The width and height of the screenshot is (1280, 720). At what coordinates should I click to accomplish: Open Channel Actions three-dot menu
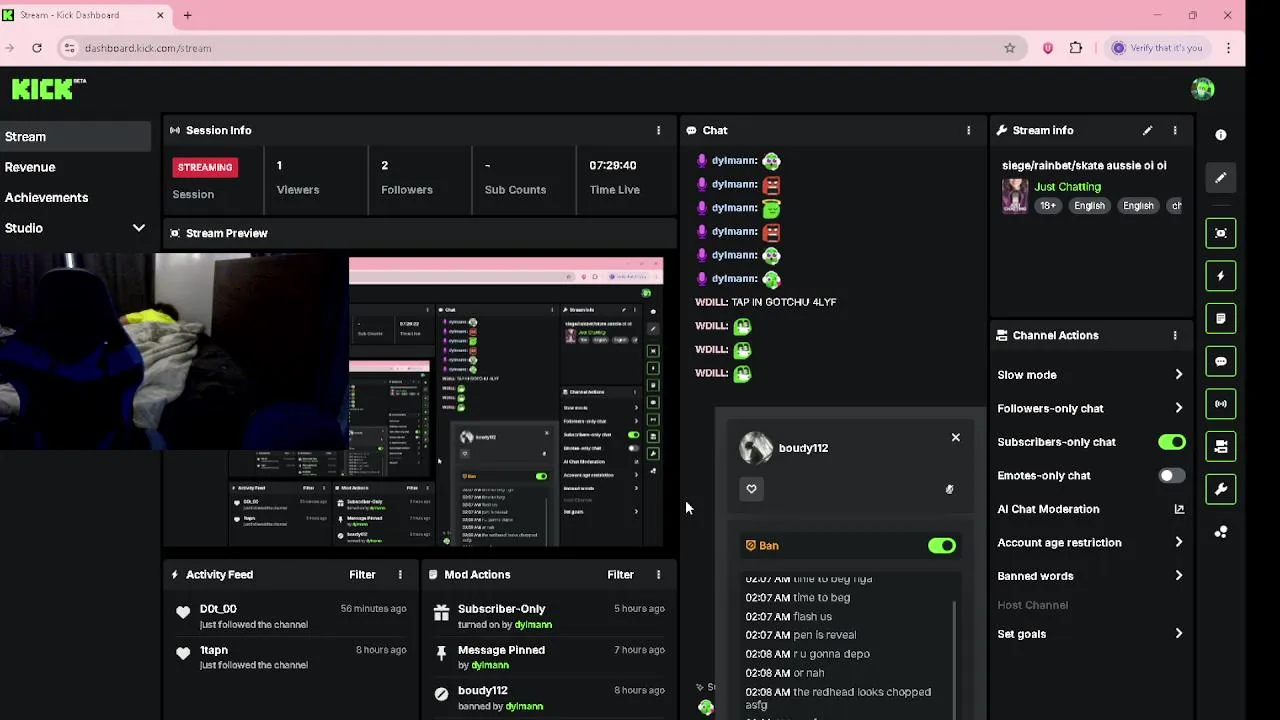pos(1175,335)
